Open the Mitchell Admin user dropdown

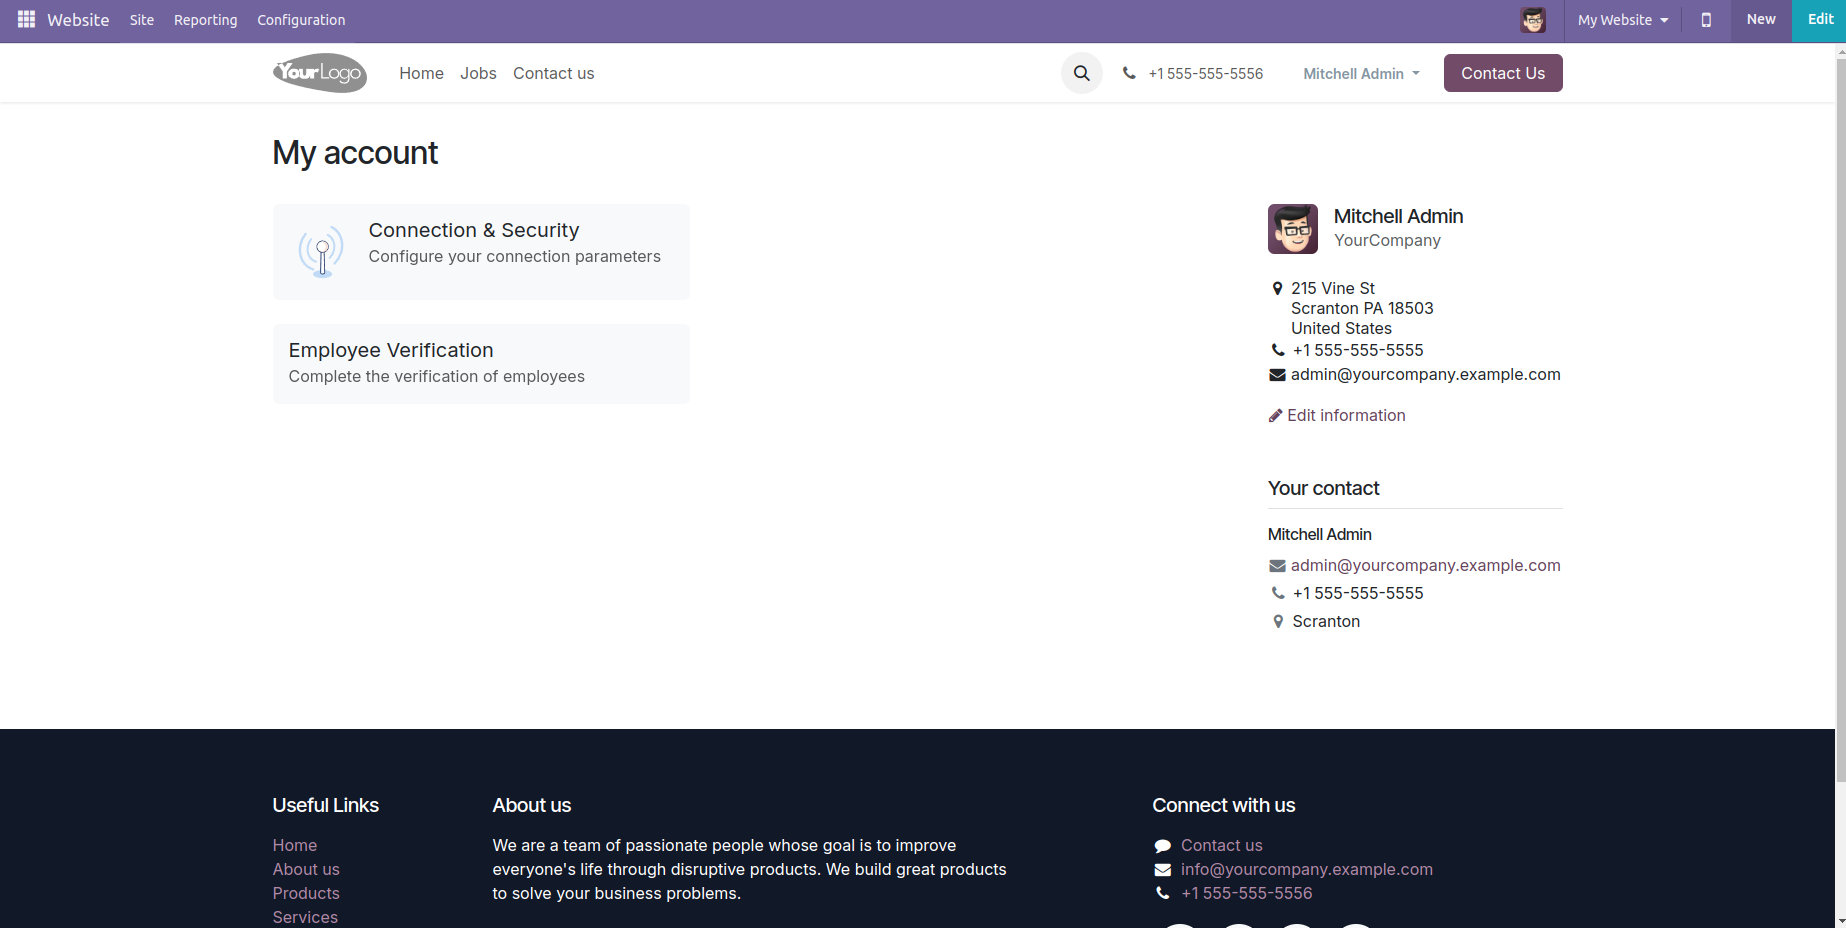click(x=1360, y=74)
